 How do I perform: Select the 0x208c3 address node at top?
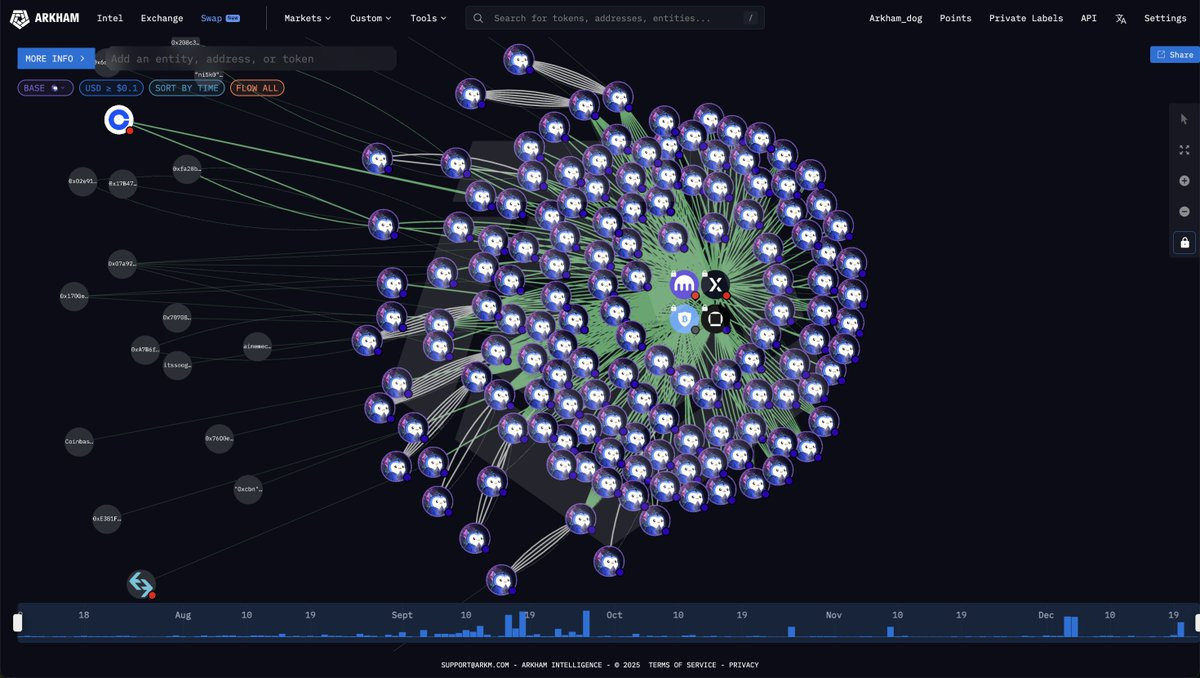185,43
